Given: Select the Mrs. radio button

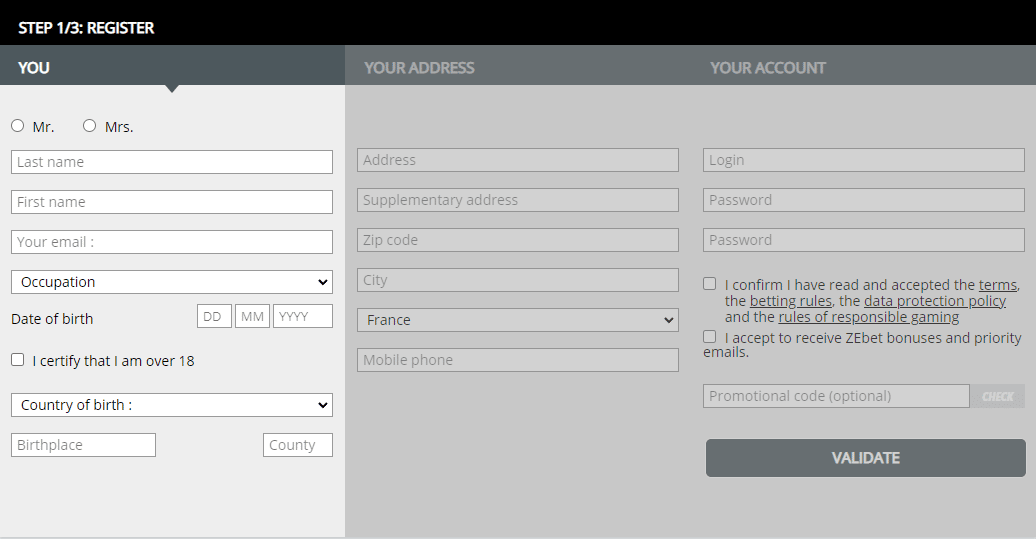Looking at the screenshot, I should coord(89,126).
